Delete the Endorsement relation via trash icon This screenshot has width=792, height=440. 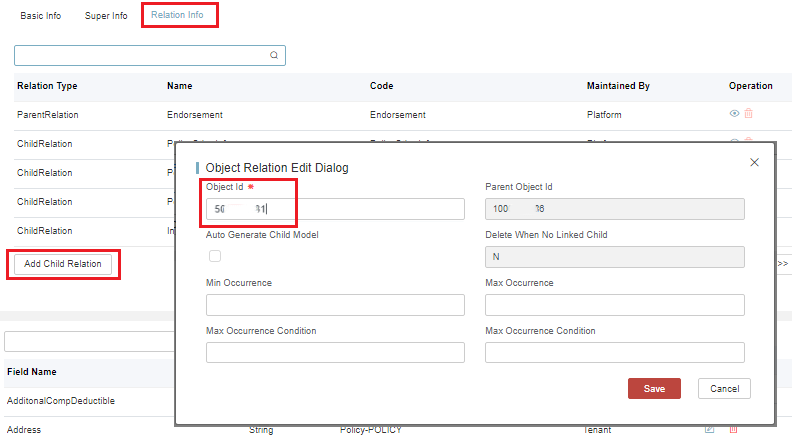748,114
